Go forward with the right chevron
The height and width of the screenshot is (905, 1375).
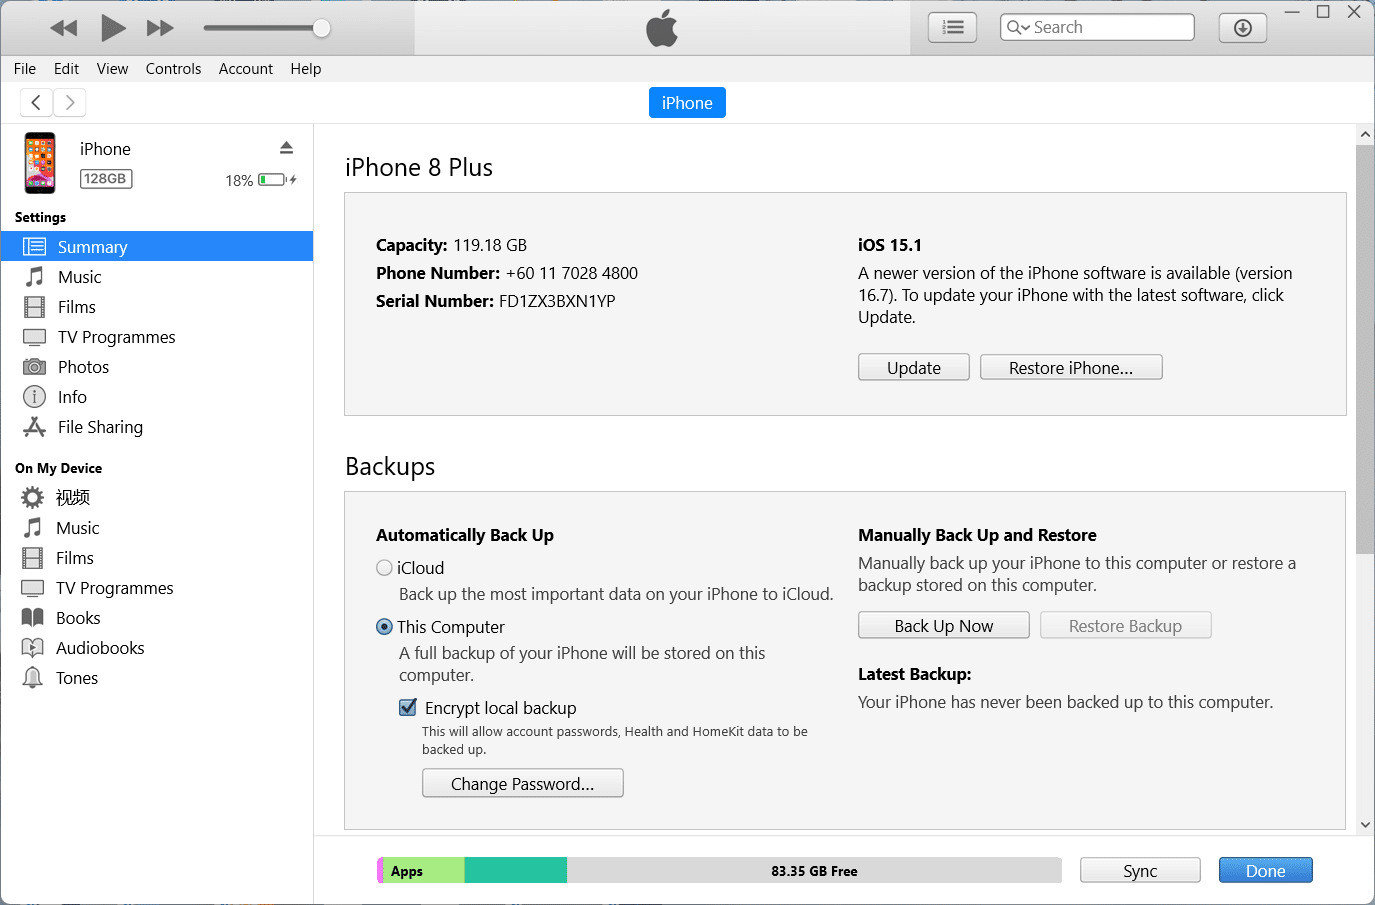(69, 102)
